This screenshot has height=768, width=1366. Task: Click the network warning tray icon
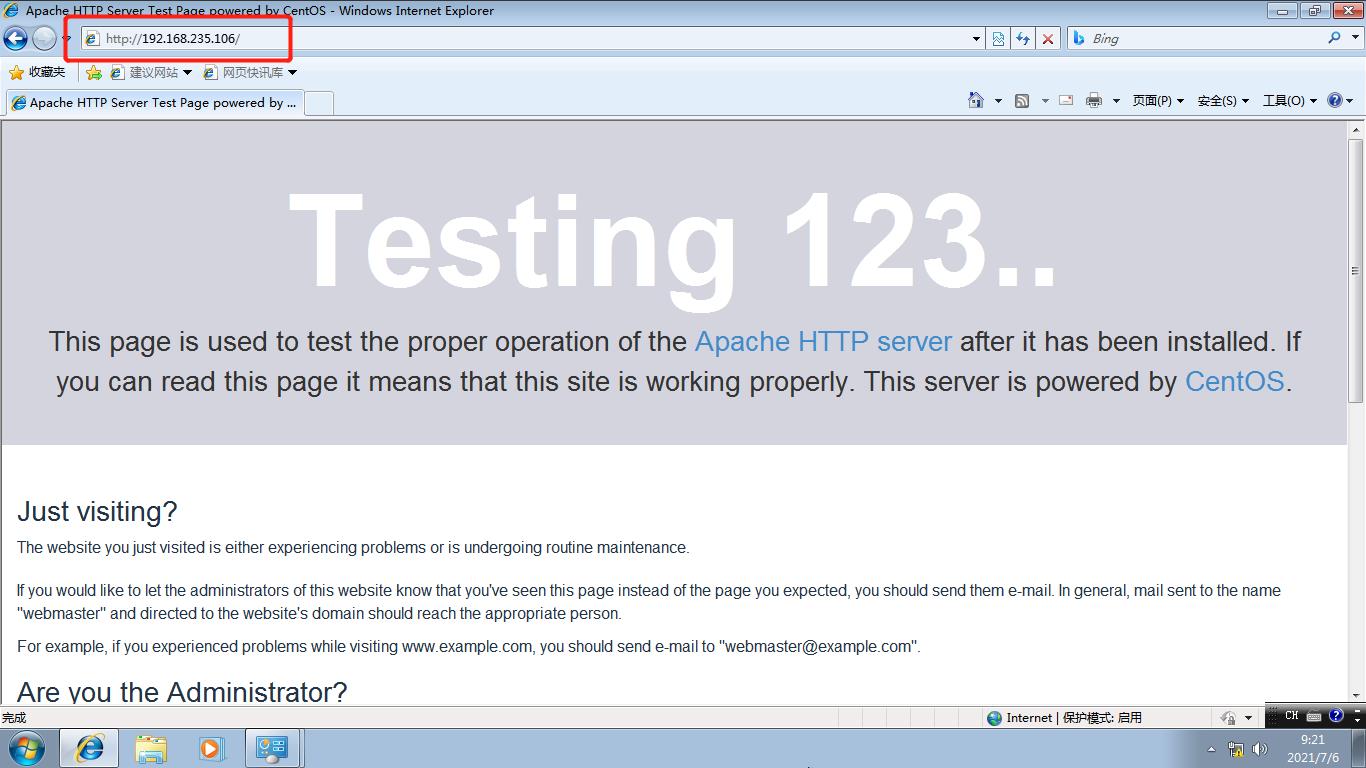click(1236, 749)
